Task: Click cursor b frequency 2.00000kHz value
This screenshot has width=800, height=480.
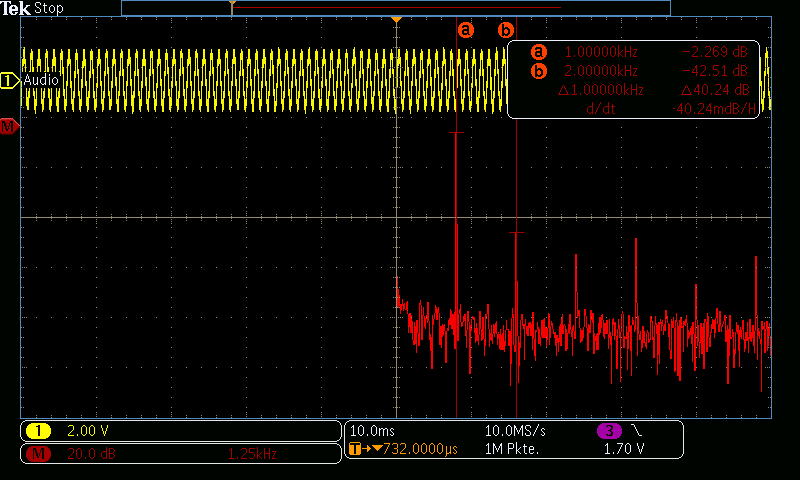Action: (601, 71)
